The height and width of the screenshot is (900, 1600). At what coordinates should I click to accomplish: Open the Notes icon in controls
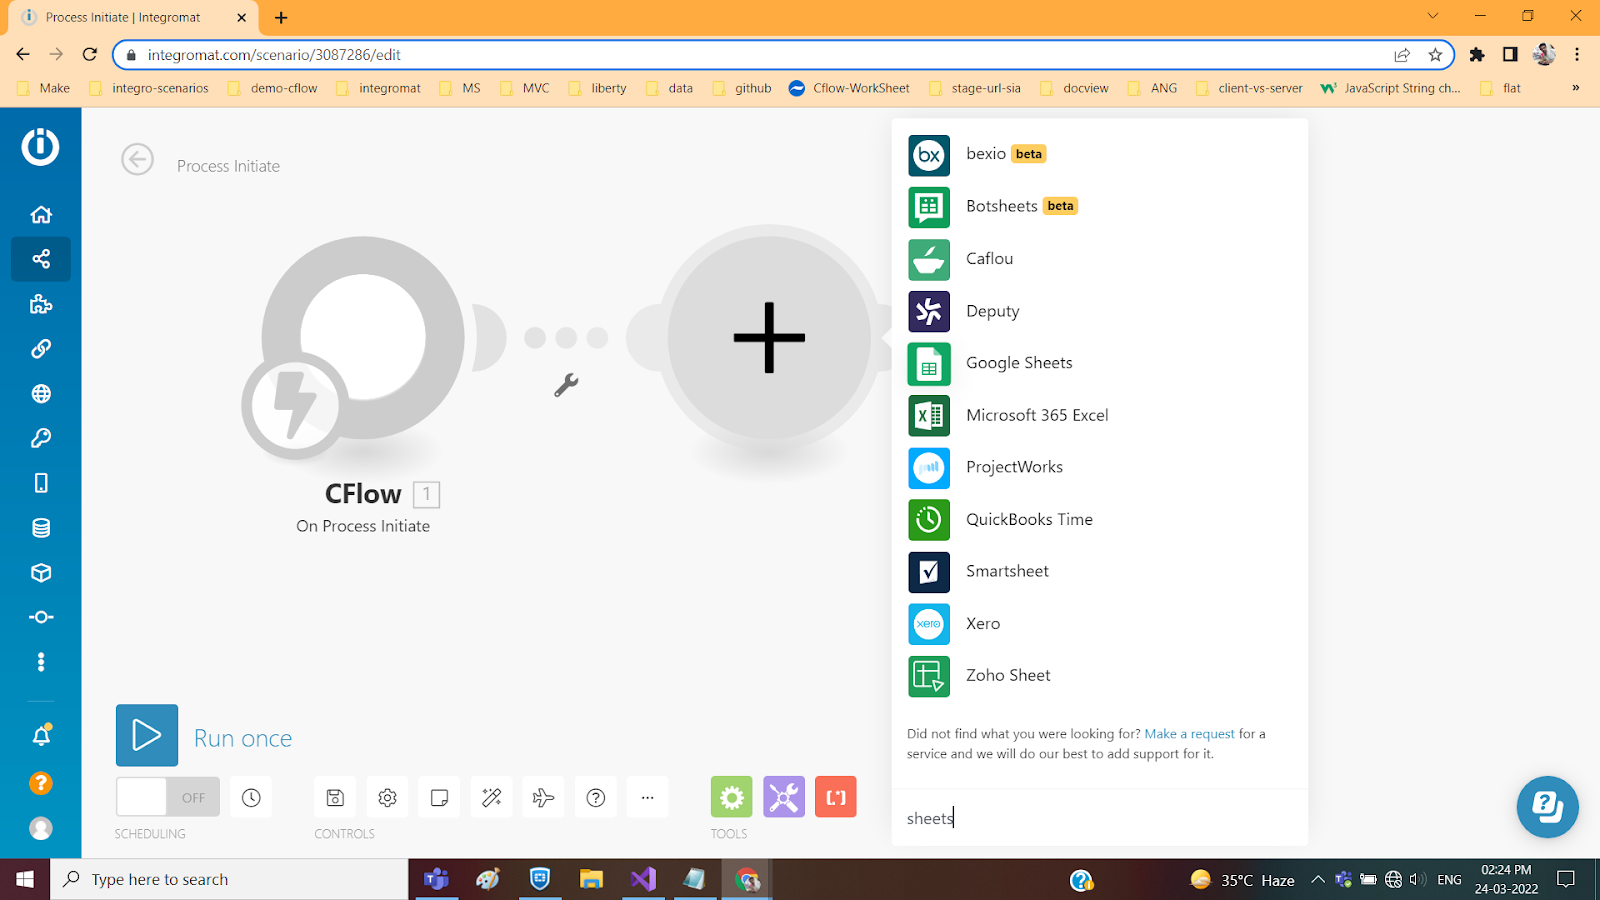pyautogui.click(x=439, y=797)
